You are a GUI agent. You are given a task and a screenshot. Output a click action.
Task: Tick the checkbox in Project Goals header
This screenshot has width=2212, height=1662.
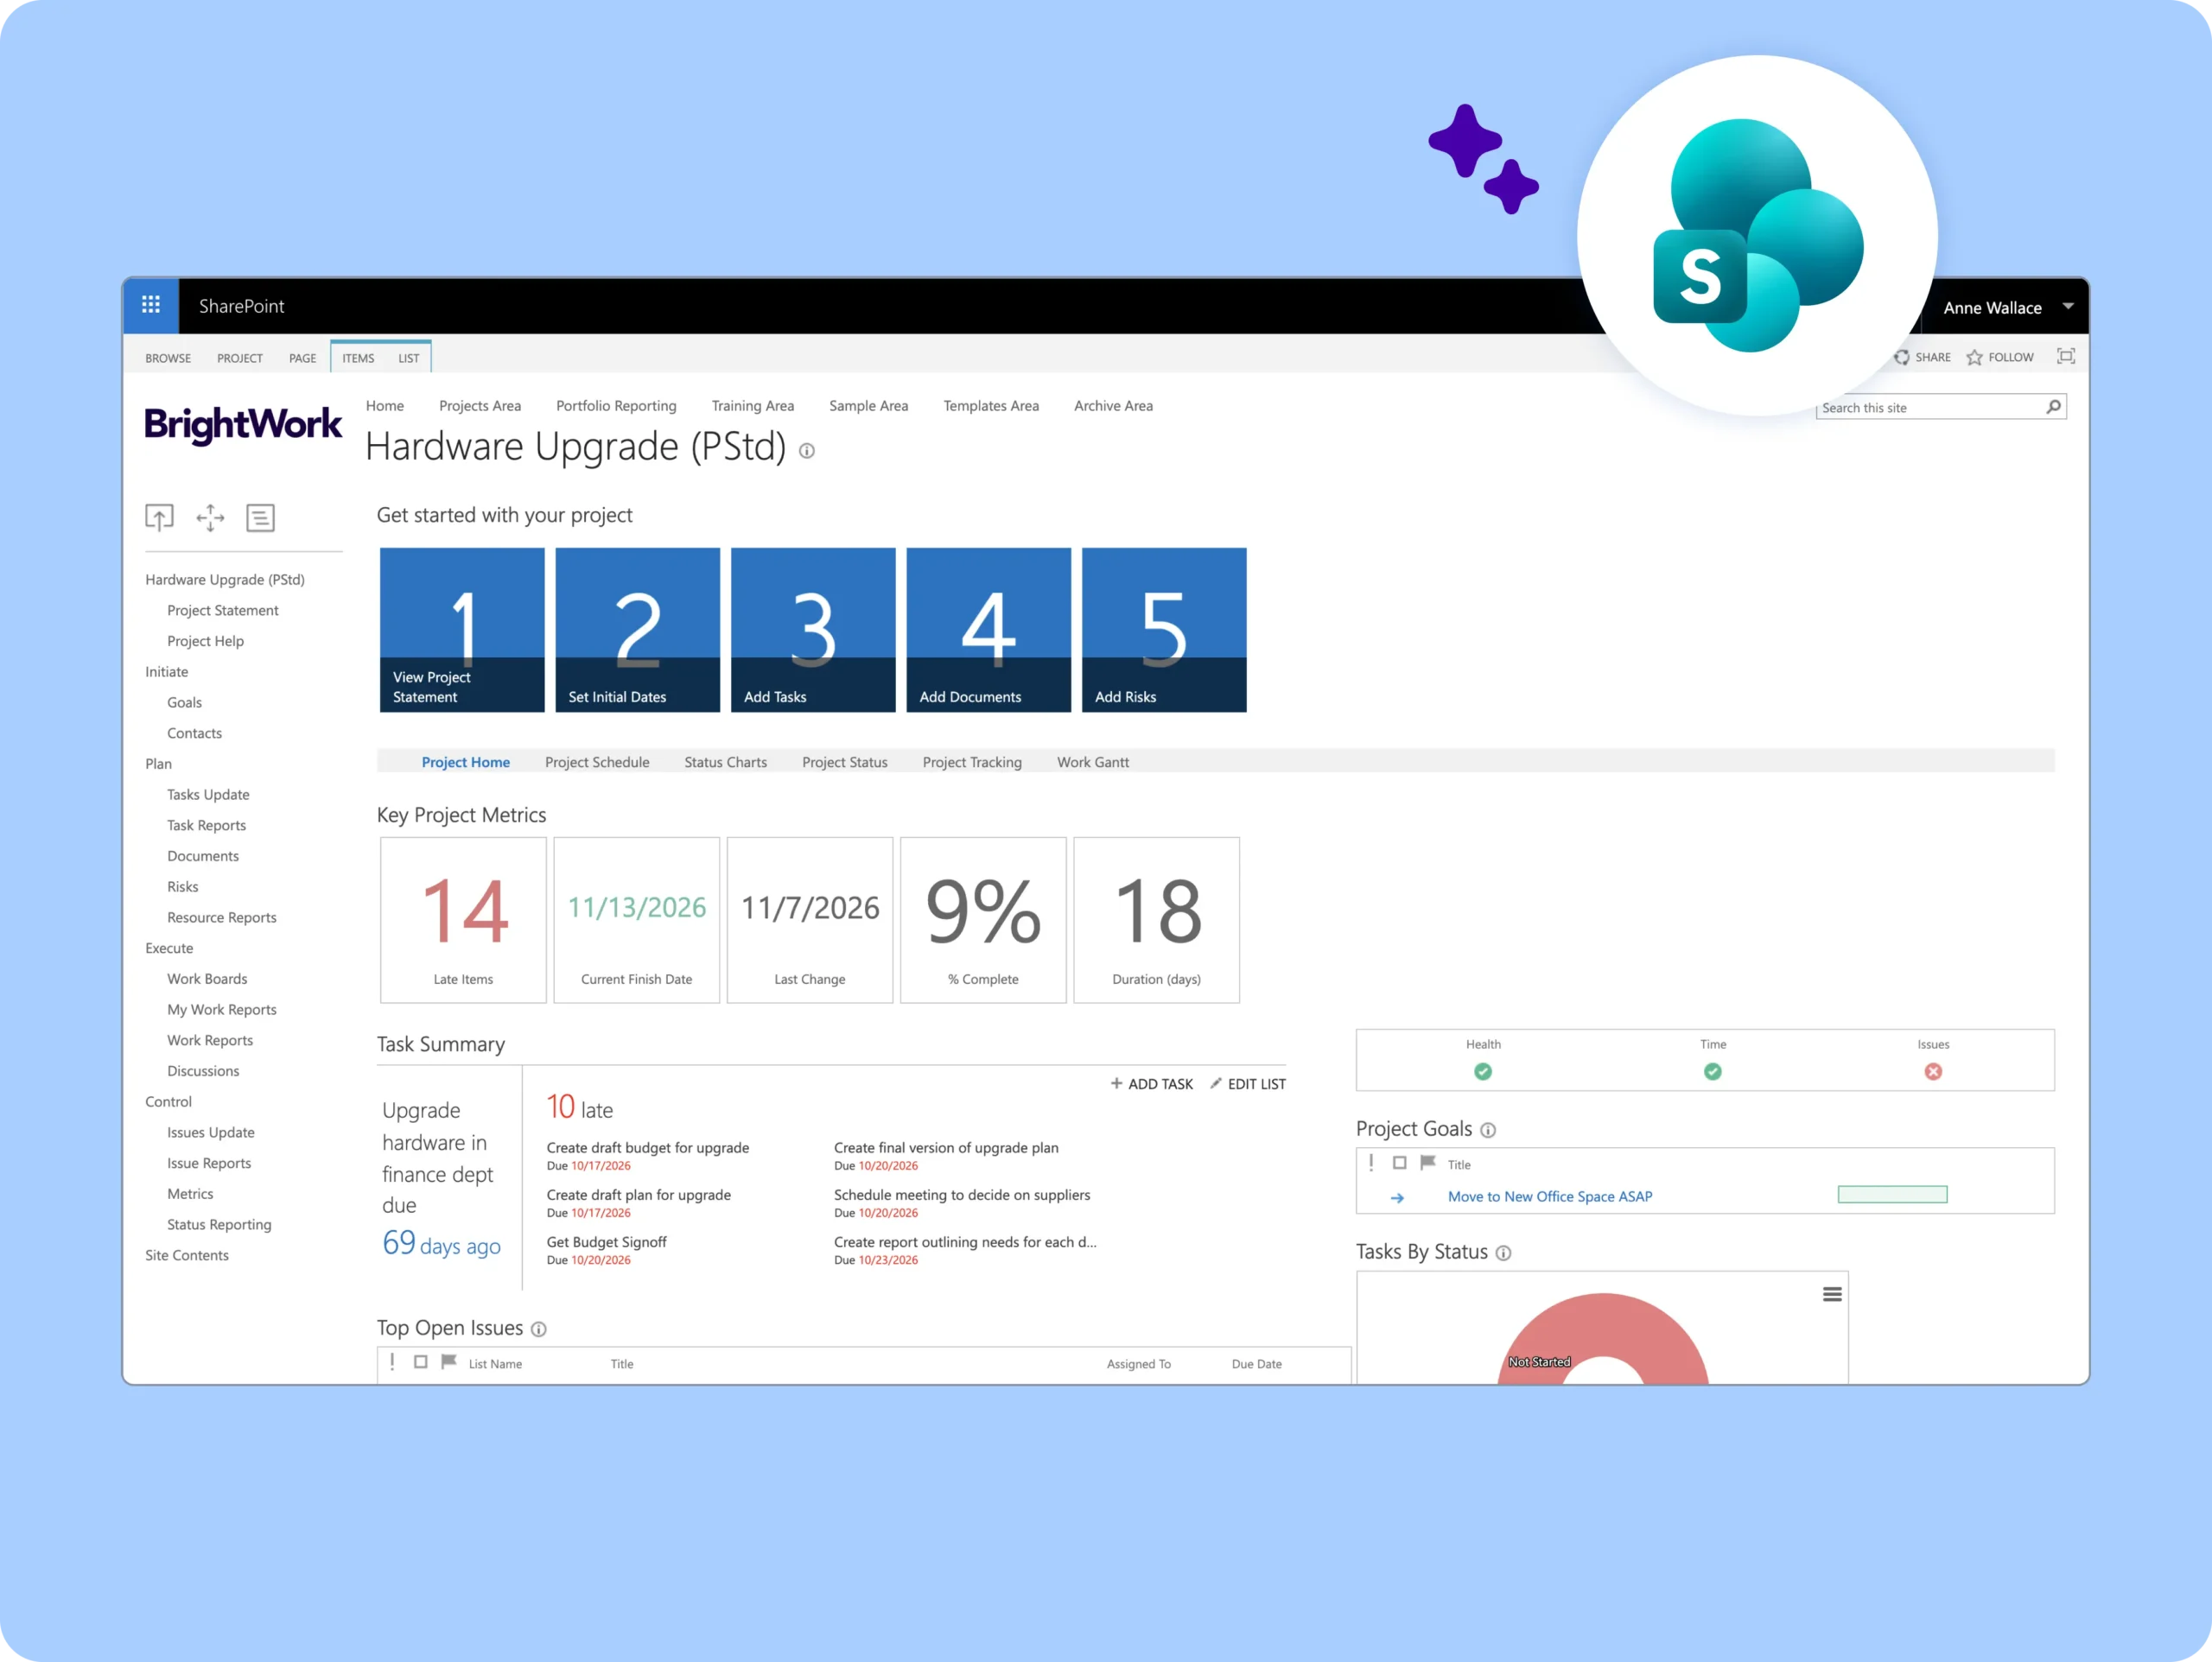1399,1163
